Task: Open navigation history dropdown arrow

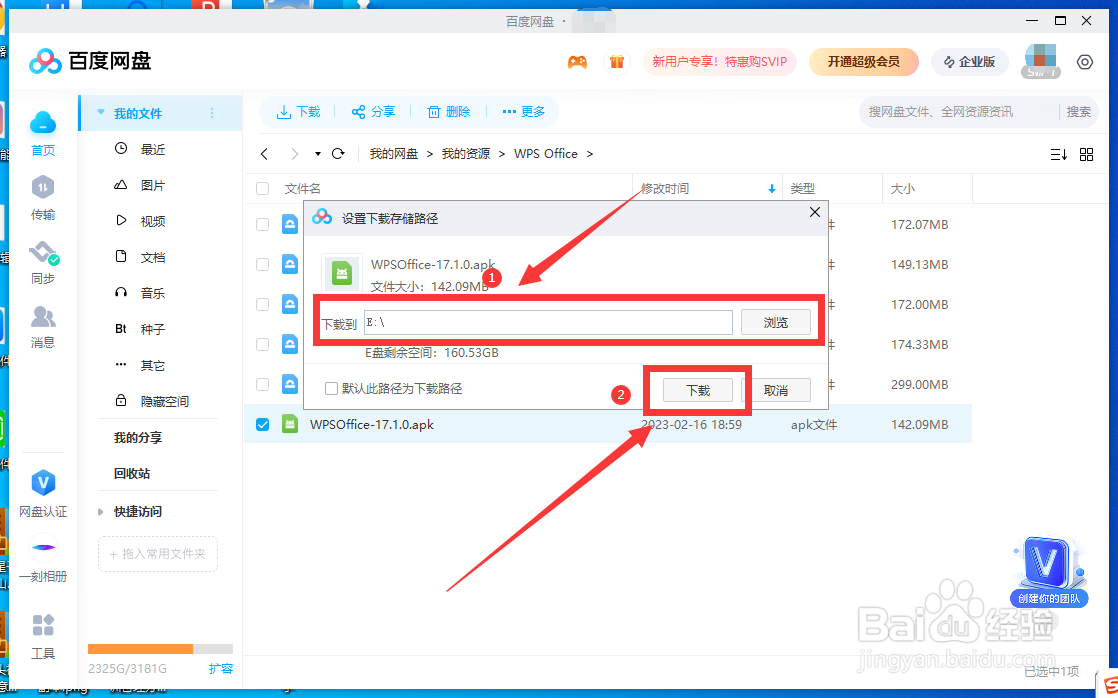Action: pos(317,154)
